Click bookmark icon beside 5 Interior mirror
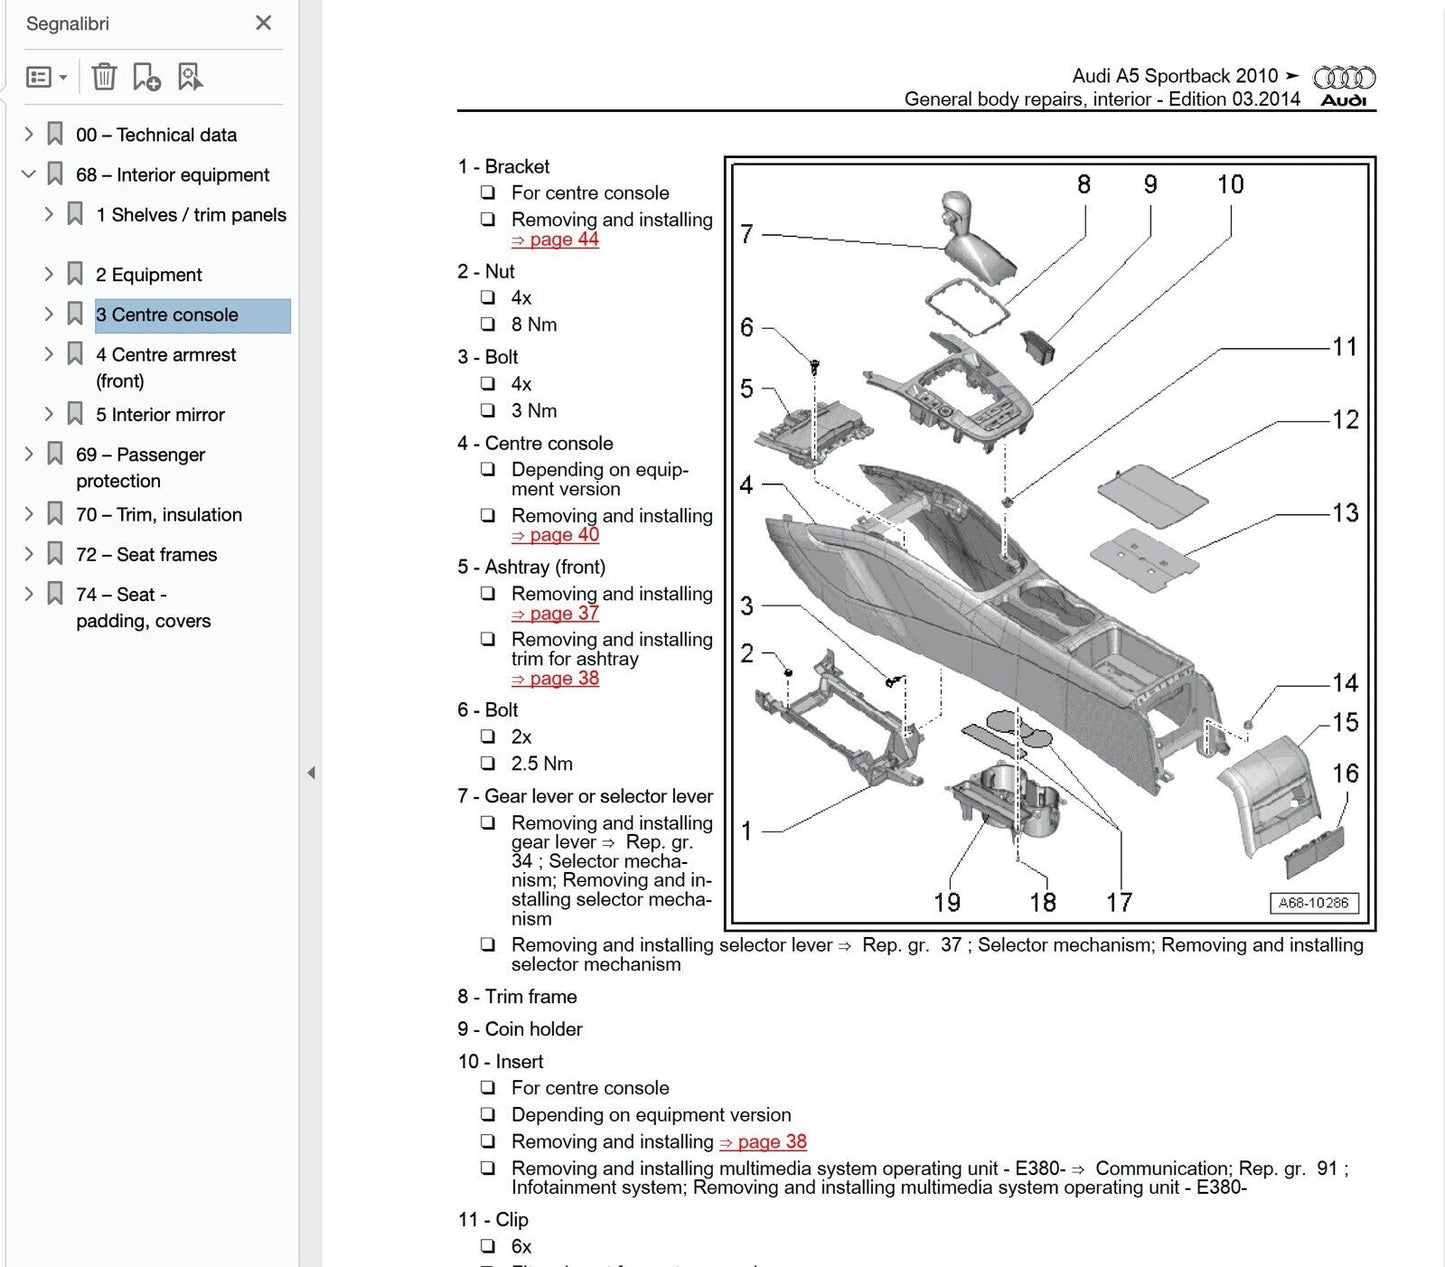This screenshot has width=1445, height=1267. [75, 414]
